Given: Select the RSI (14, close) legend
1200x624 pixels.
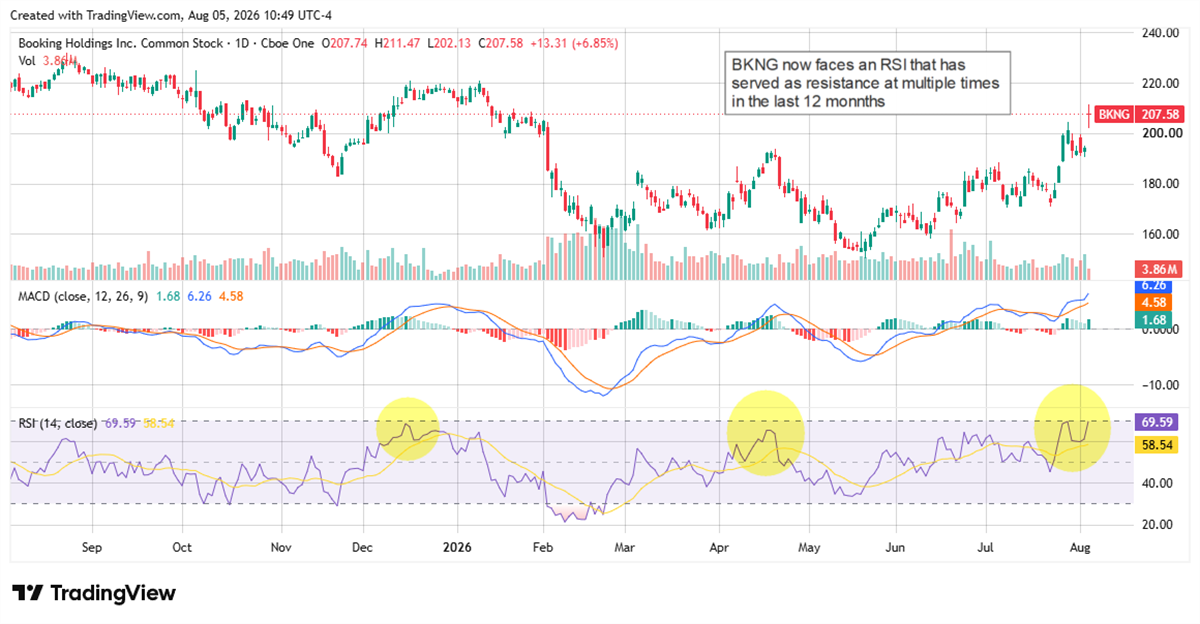Looking at the screenshot, I should [58, 424].
